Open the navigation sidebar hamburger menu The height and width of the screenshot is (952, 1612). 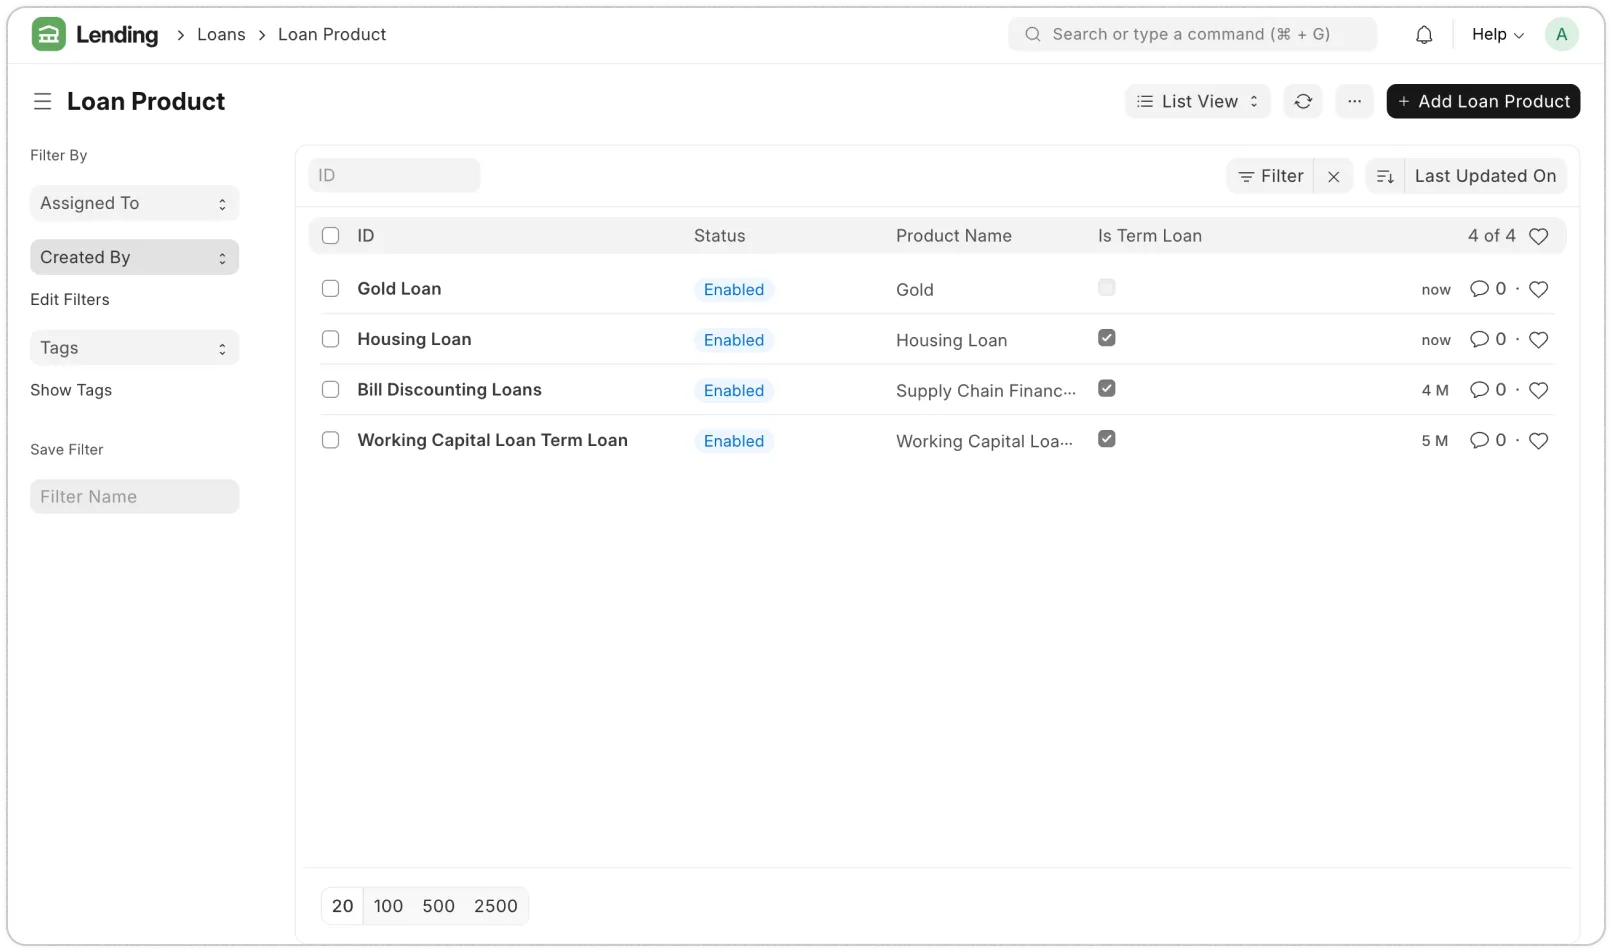(x=41, y=101)
